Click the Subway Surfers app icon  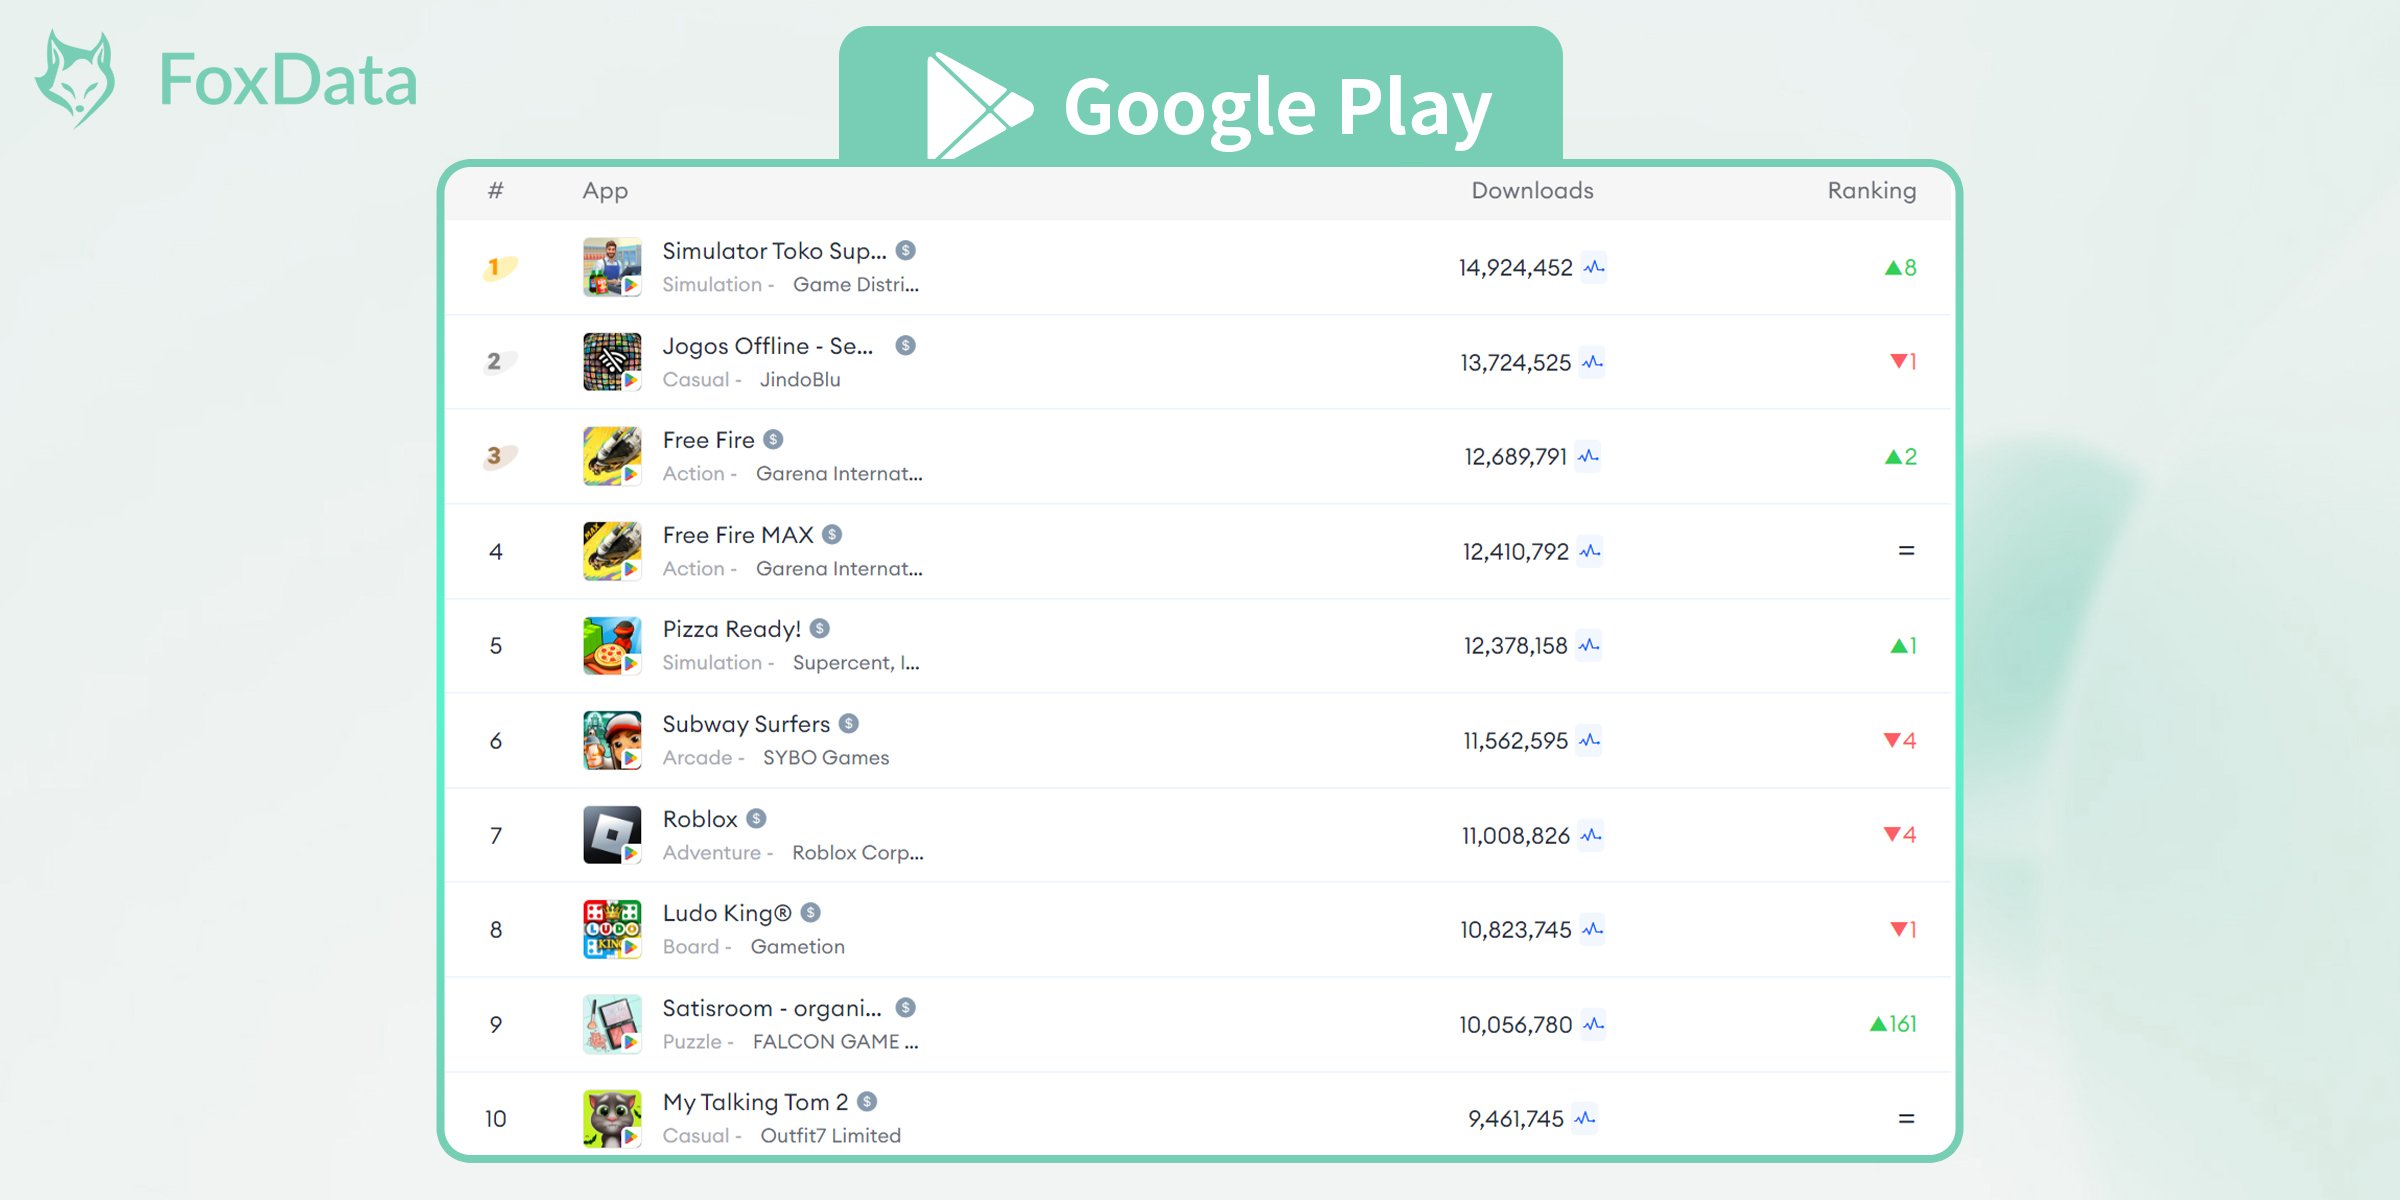pos(611,739)
